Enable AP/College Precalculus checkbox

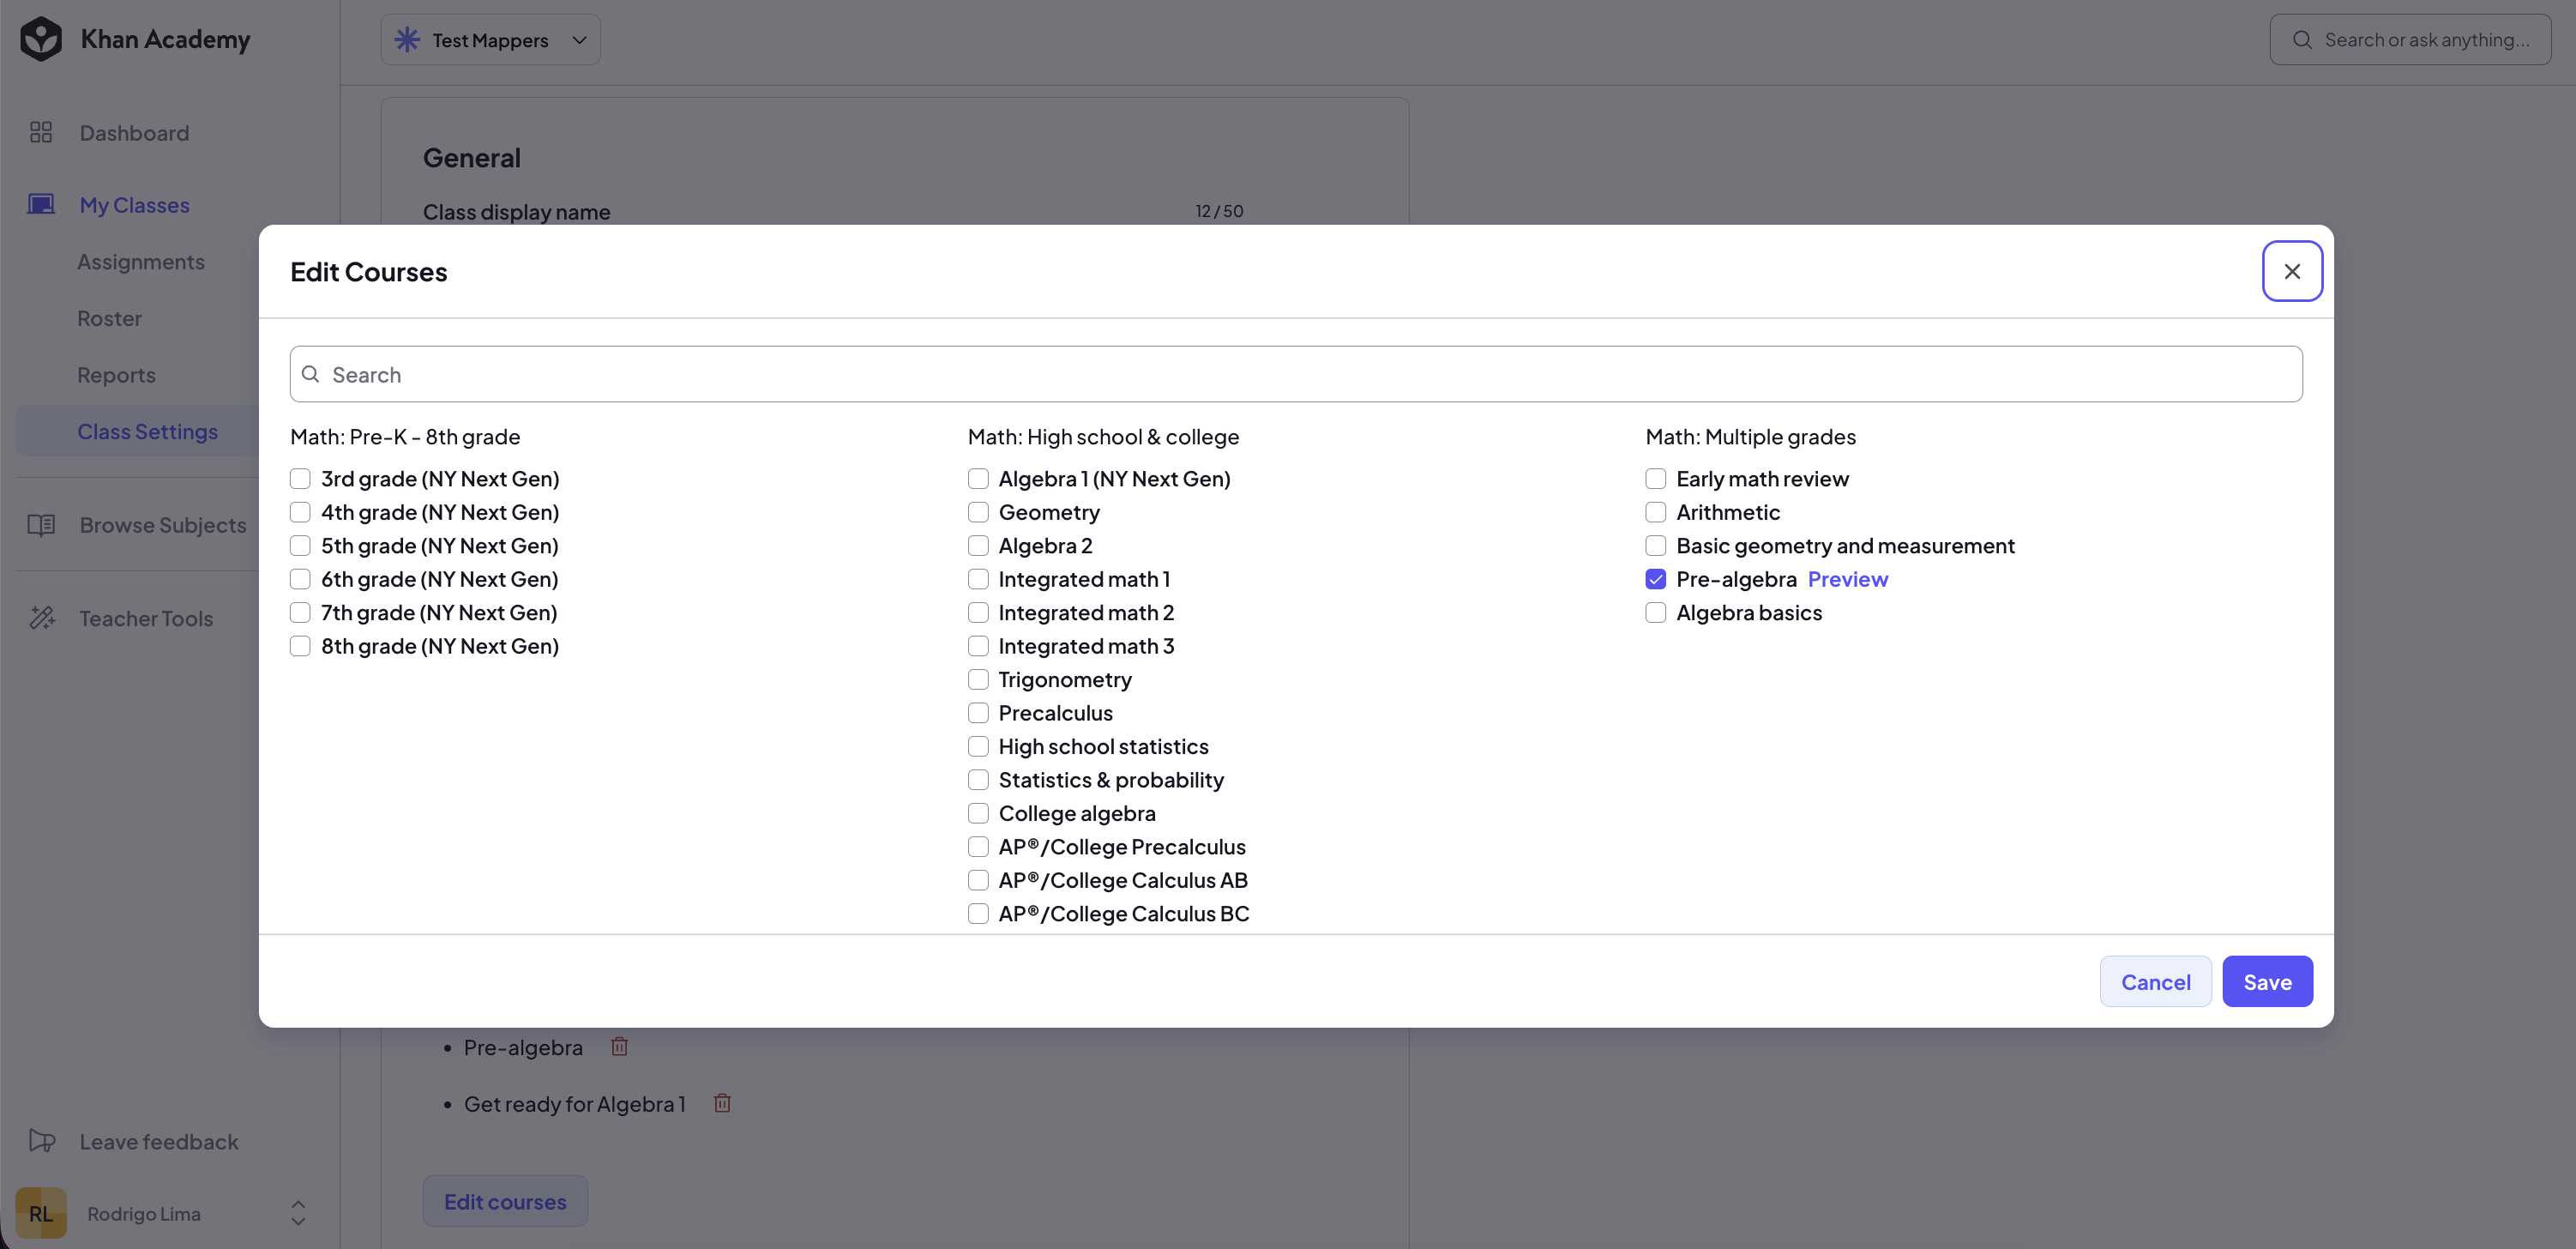978,846
